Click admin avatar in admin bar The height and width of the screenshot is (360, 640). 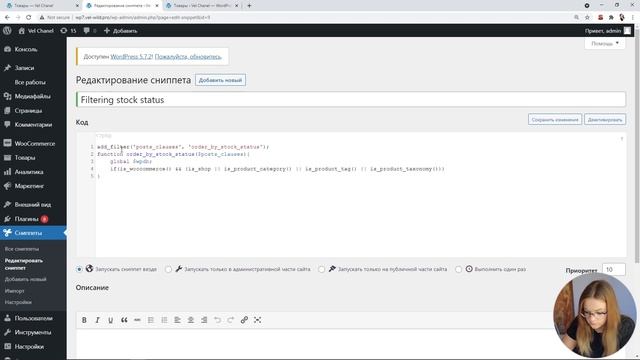[627, 31]
